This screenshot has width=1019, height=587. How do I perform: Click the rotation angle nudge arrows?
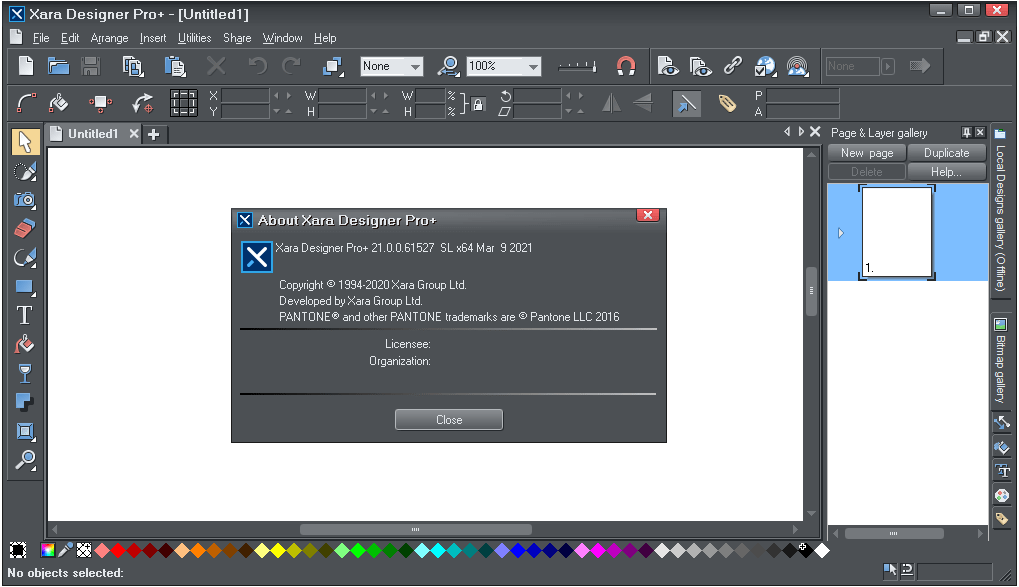point(574,96)
